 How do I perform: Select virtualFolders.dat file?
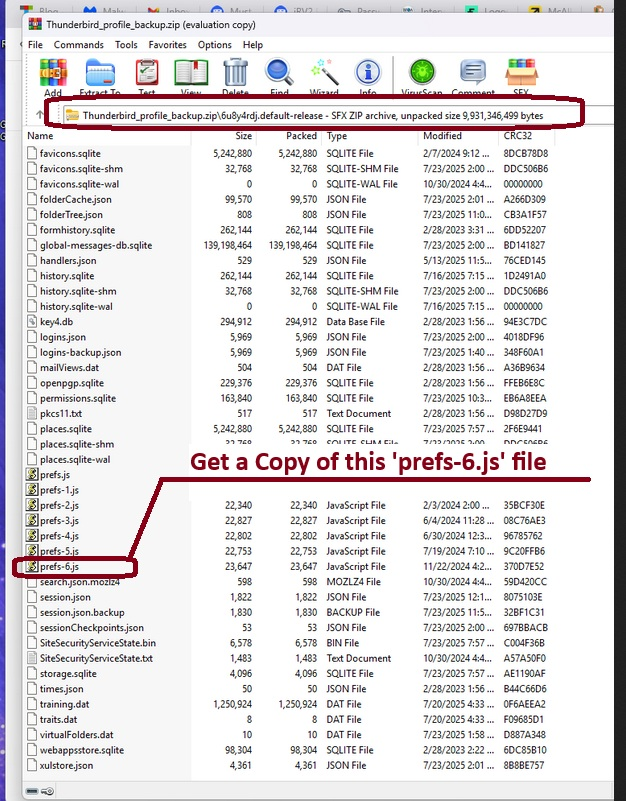pos(77,735)
